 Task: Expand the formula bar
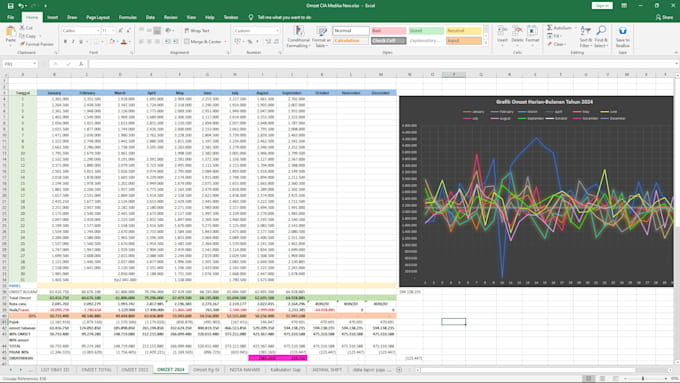pyautogui.click(x=677, y=64)
